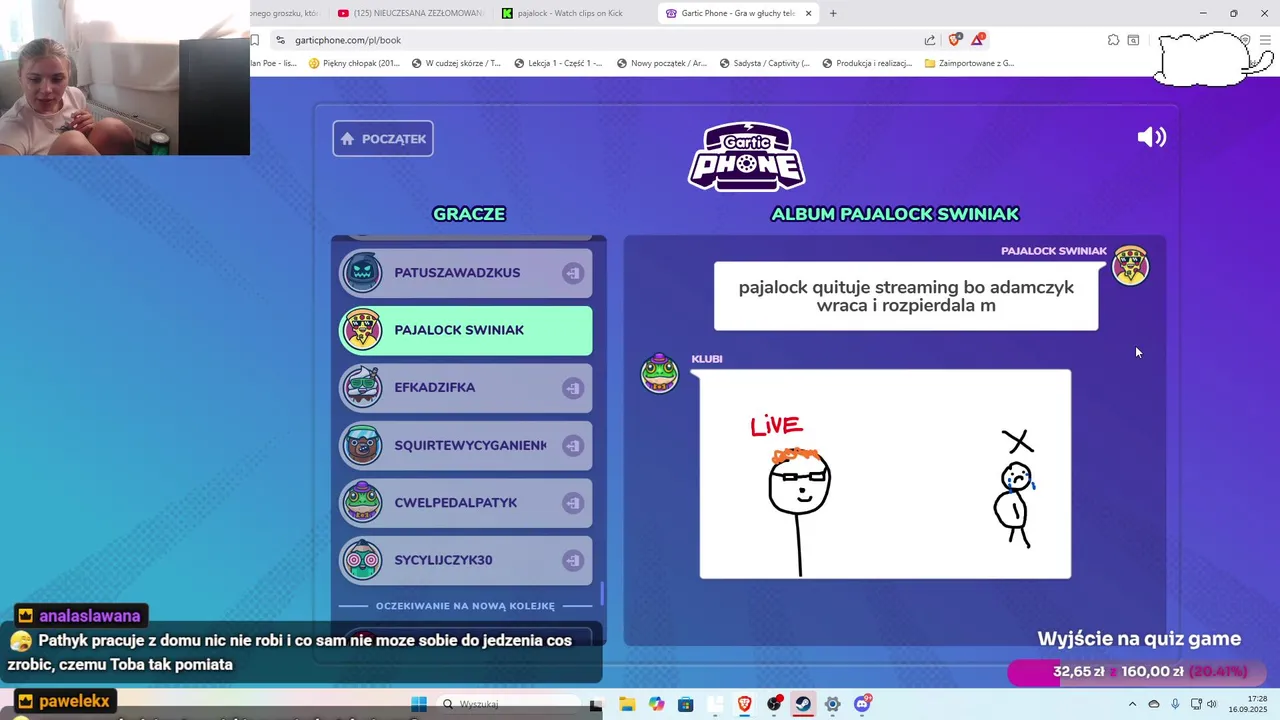
Task: Select player EFKADZIFKA in list
Action: pyautogui.click(x=466, y=388)
